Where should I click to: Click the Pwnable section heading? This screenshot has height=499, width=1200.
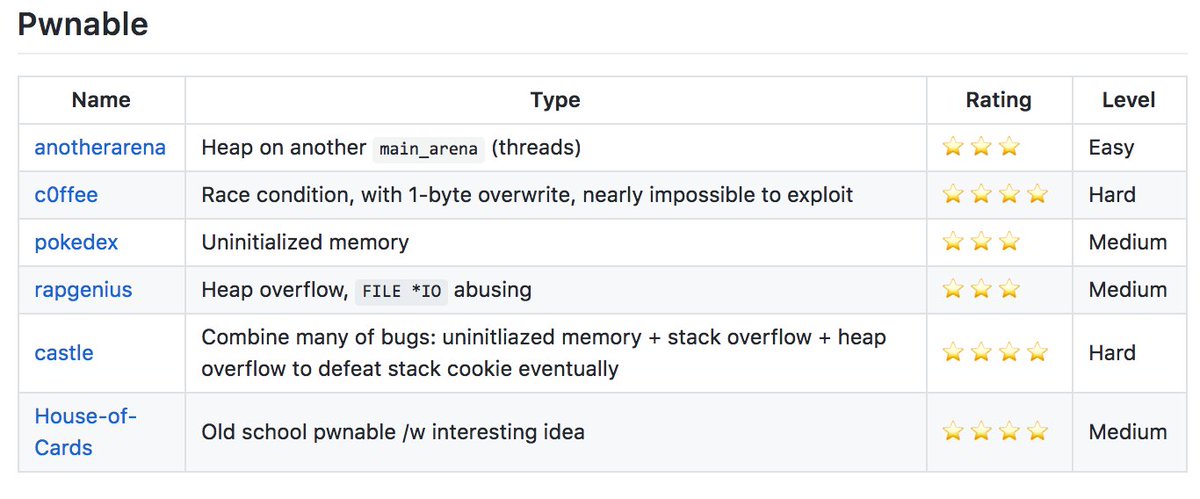(83, 24)
